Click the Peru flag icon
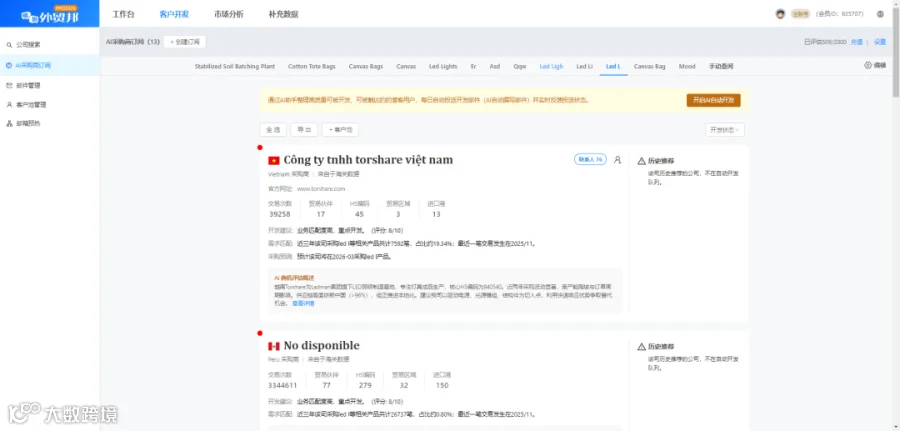 click(x=273, y=347)
